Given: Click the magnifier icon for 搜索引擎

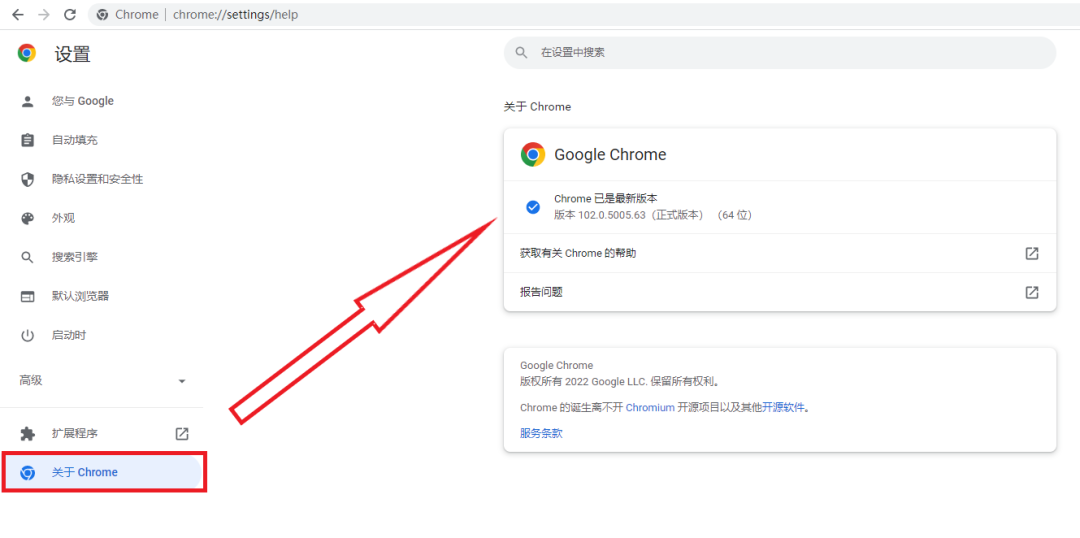Looking at the screenshot, I should point(27,258).
